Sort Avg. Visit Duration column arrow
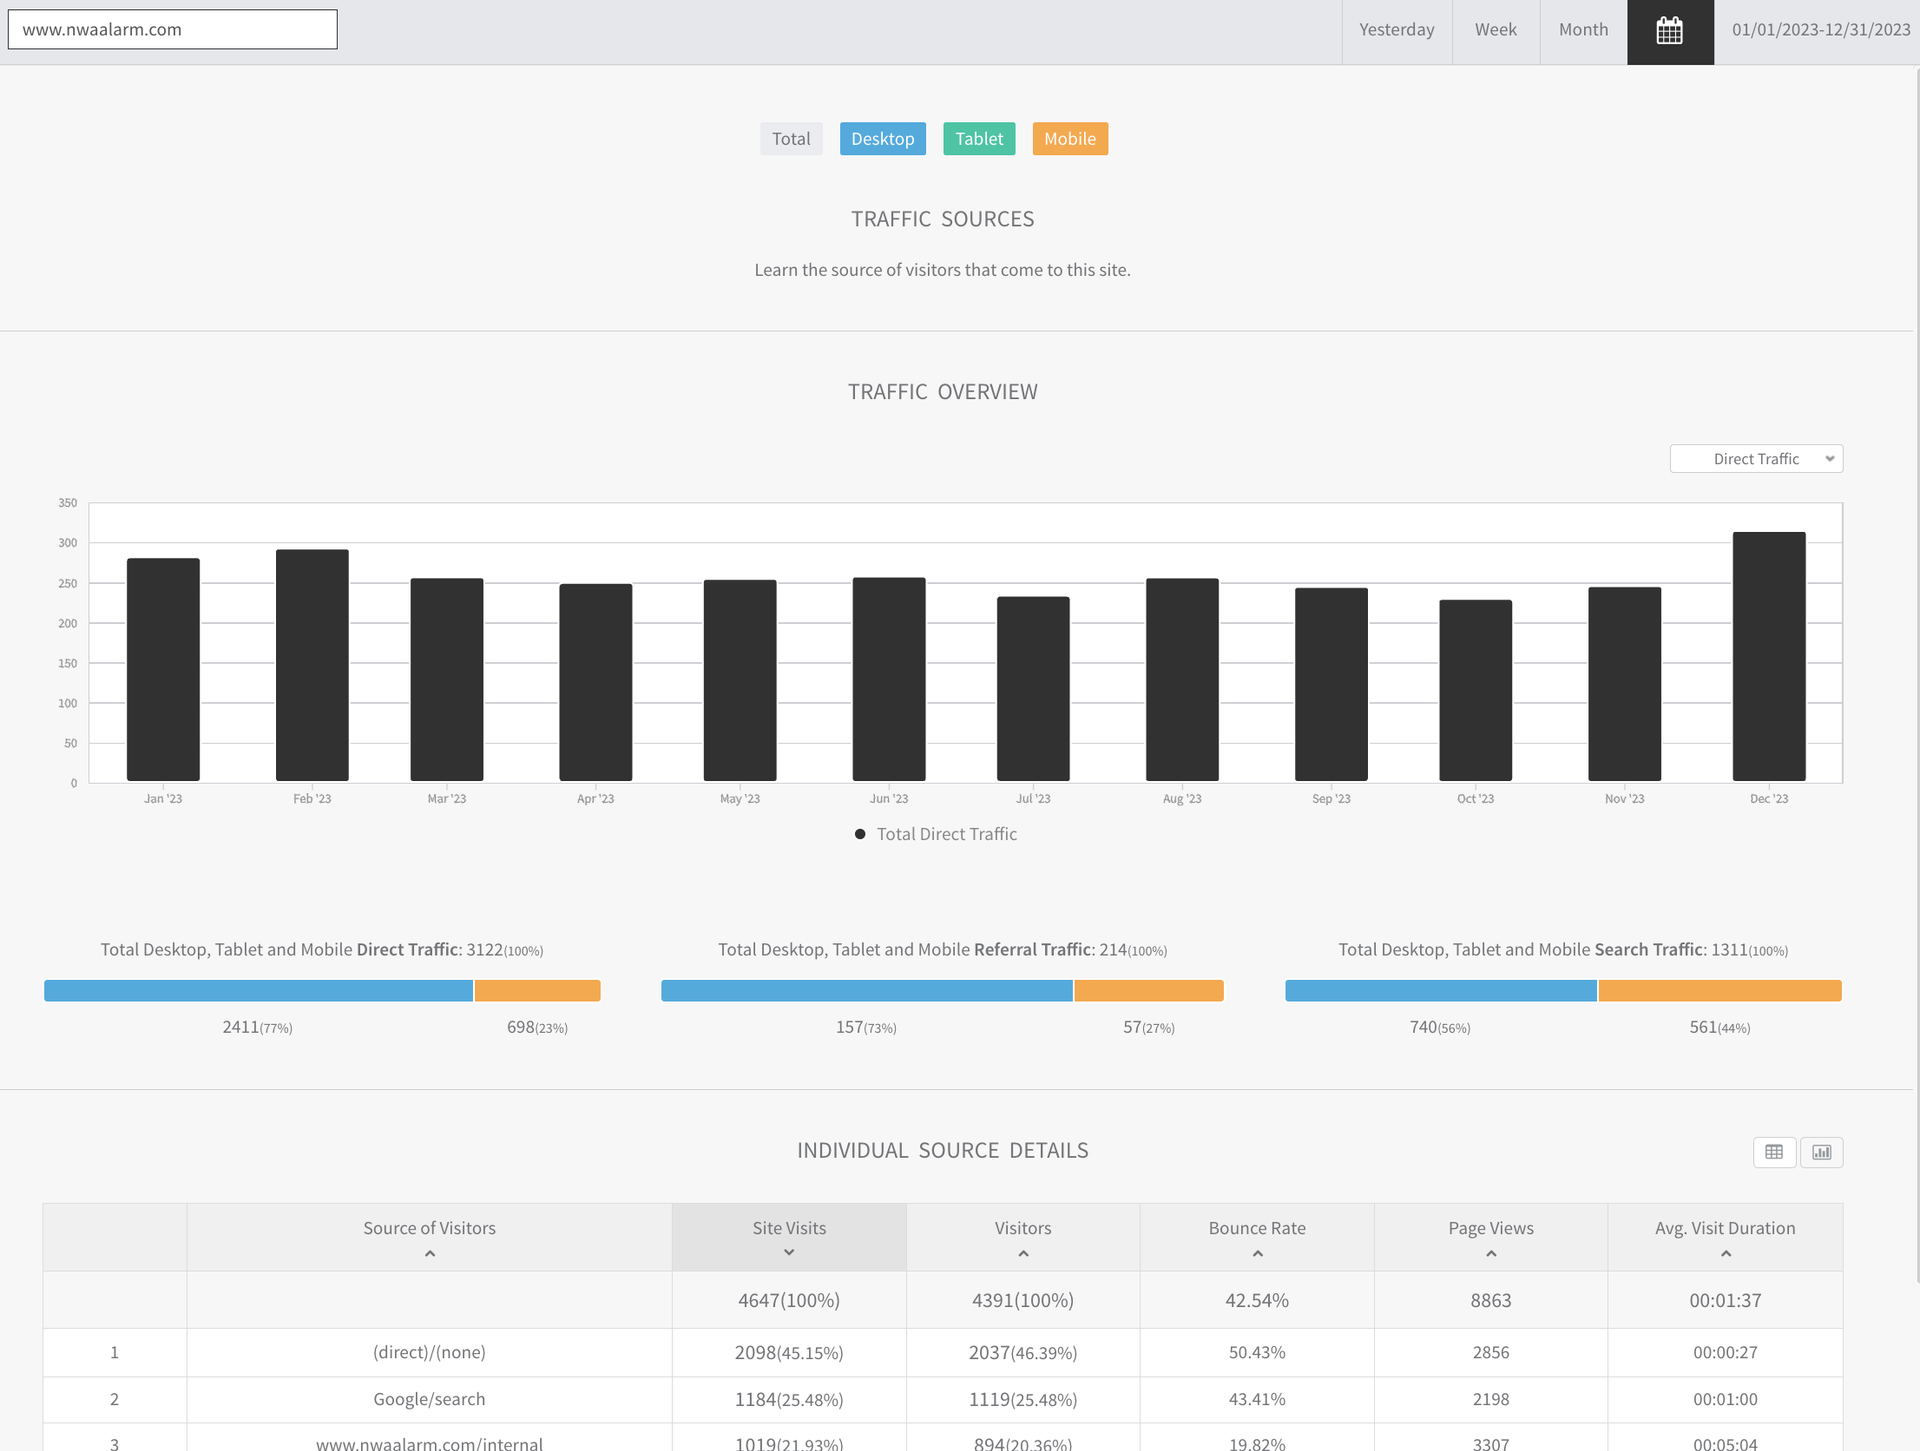 pos(1725,1254)
